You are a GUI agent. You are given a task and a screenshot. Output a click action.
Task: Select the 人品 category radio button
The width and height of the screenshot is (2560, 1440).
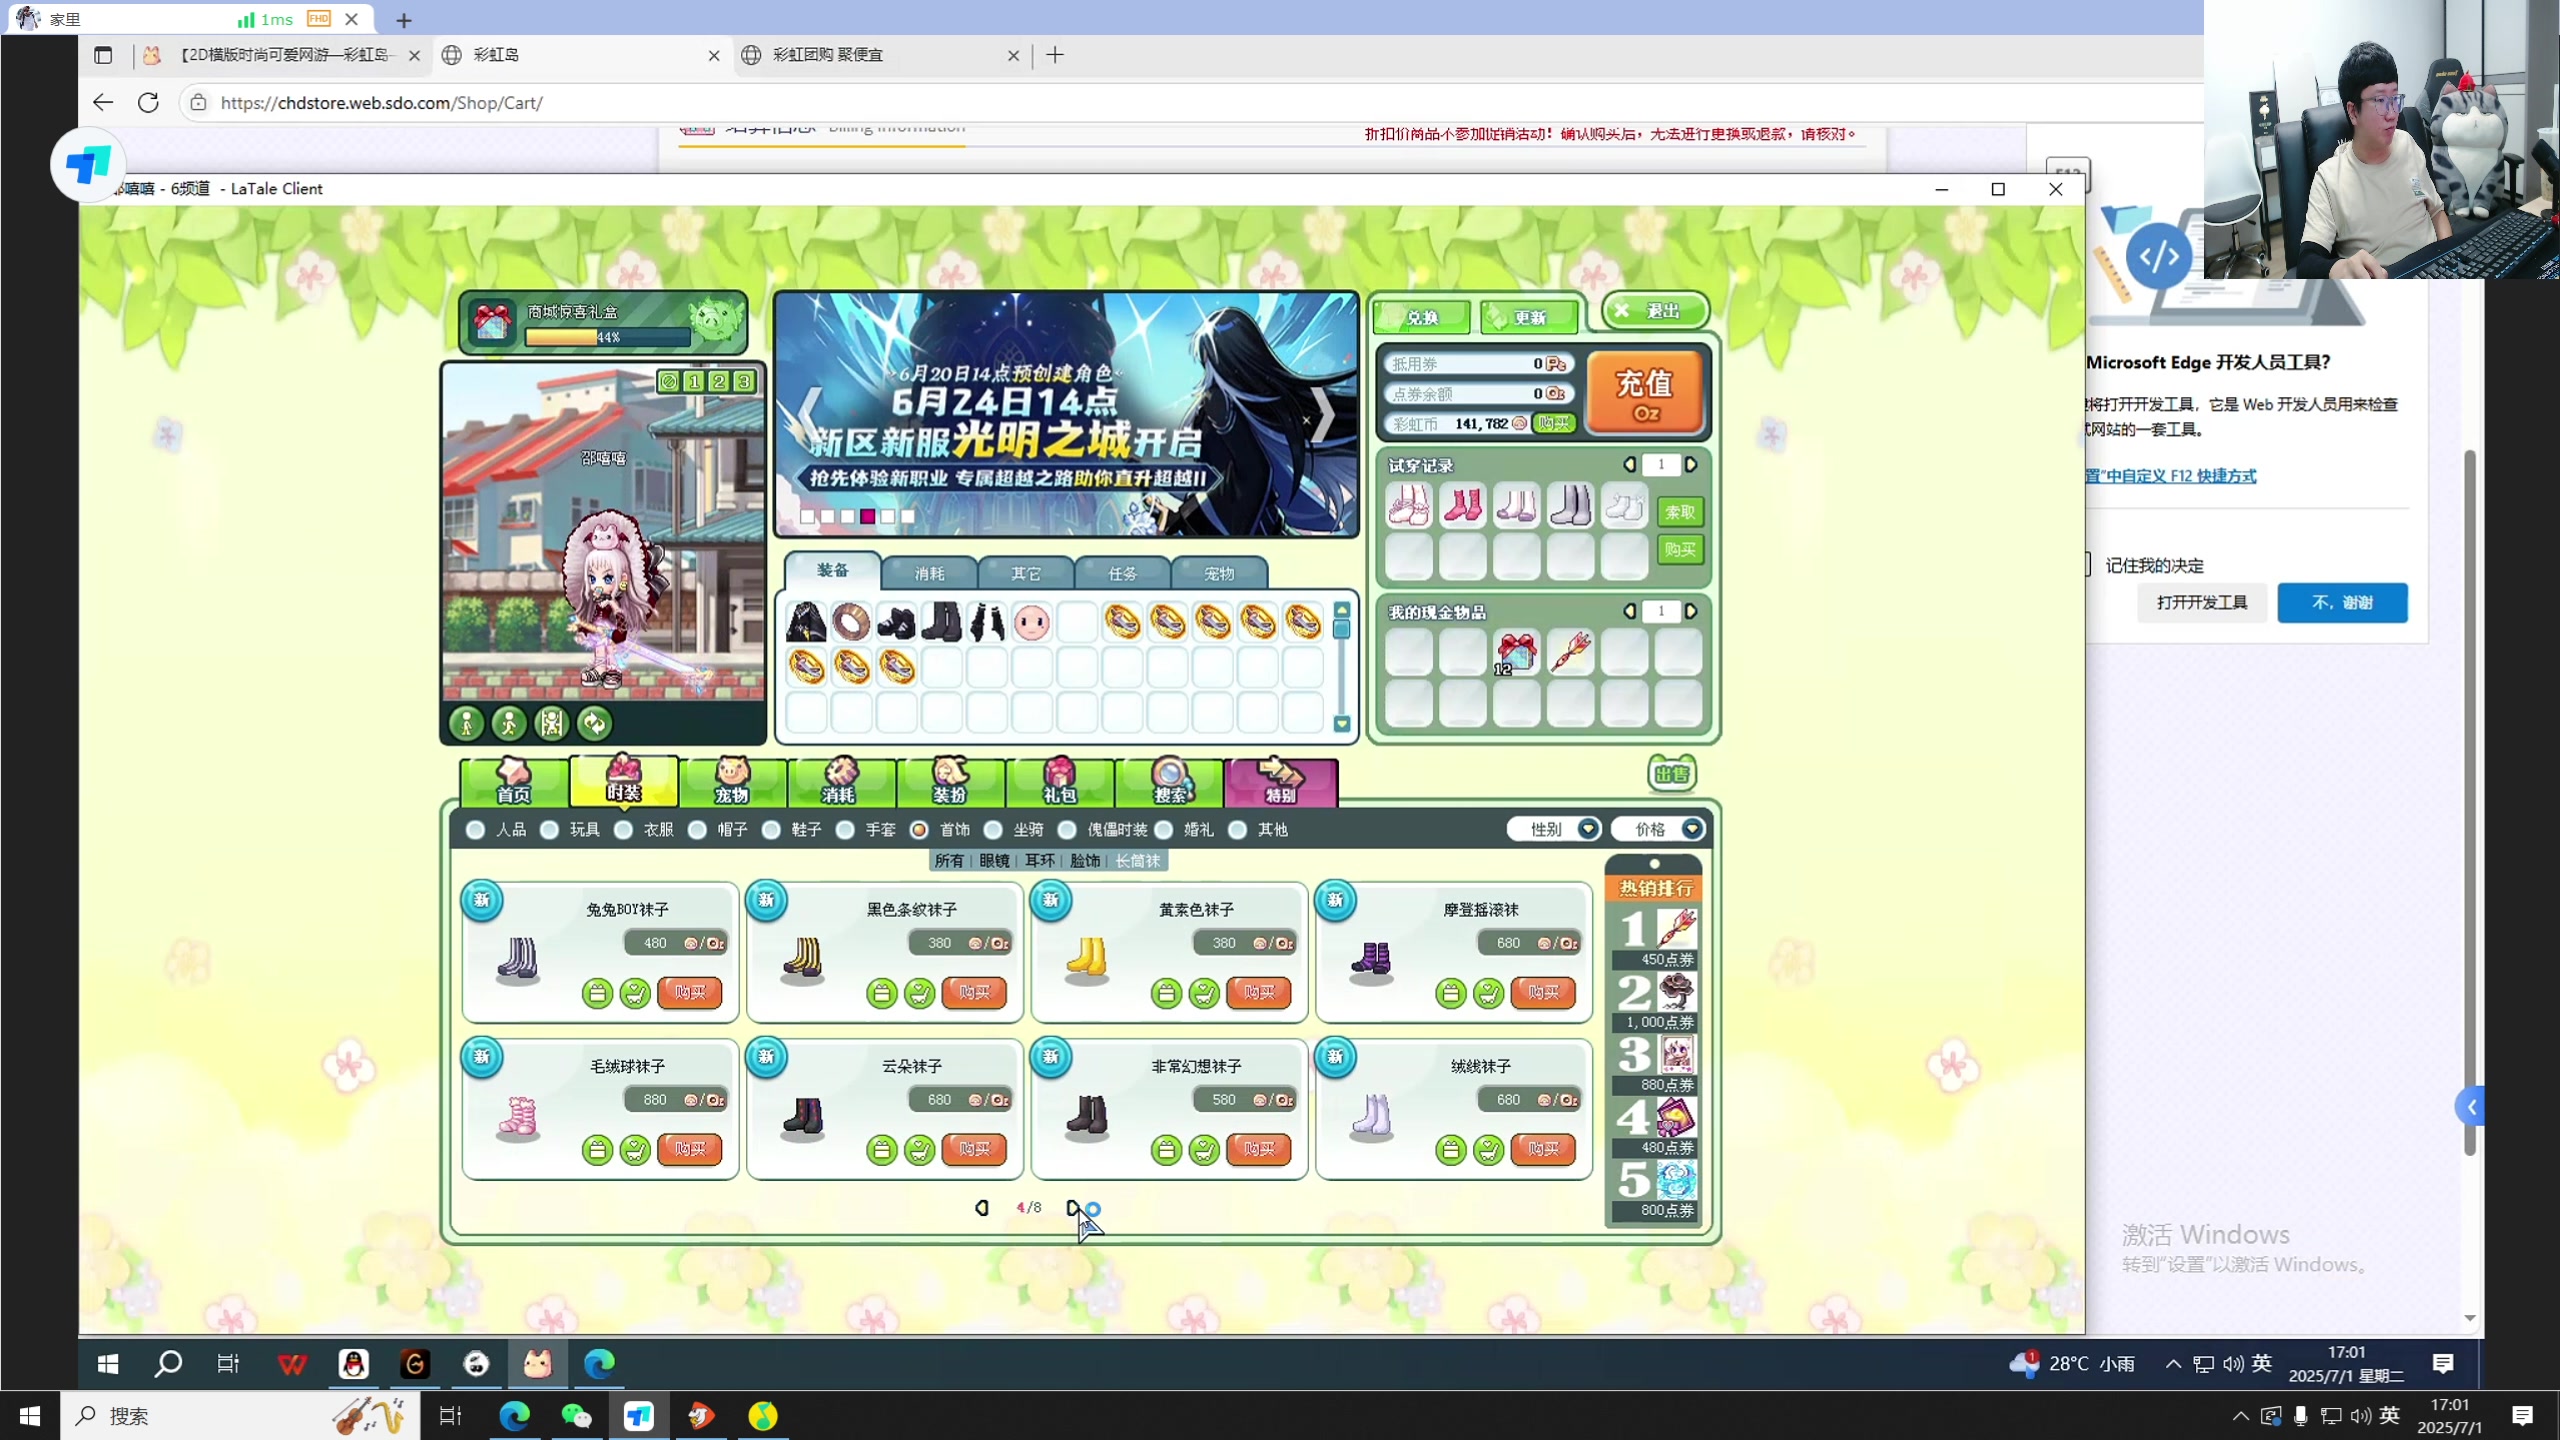tap(476, 829)
